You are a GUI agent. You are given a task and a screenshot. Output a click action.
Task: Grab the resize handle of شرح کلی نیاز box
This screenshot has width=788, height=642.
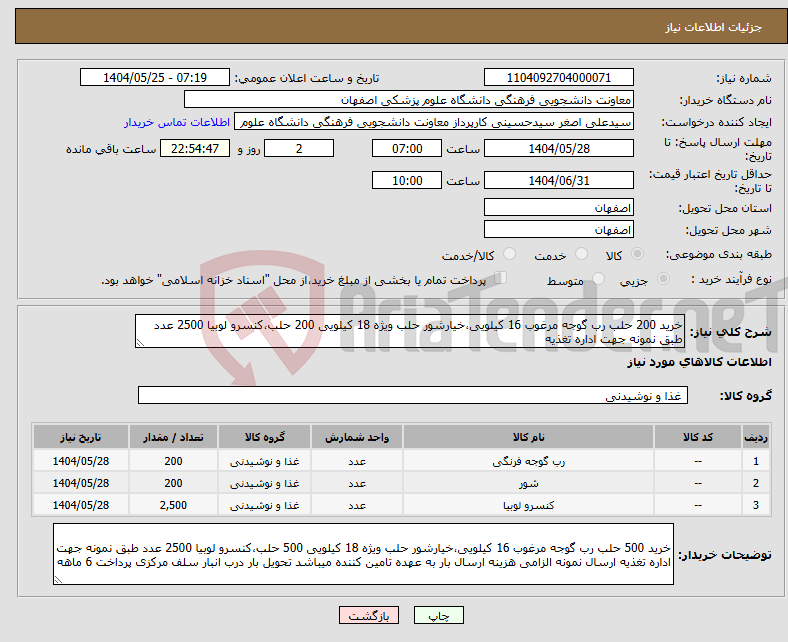[x=140, y=343]
